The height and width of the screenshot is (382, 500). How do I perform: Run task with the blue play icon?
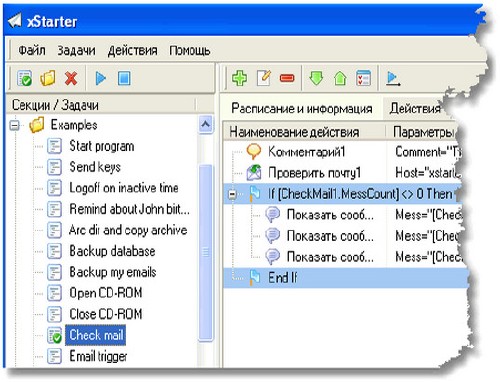(100, 79)
